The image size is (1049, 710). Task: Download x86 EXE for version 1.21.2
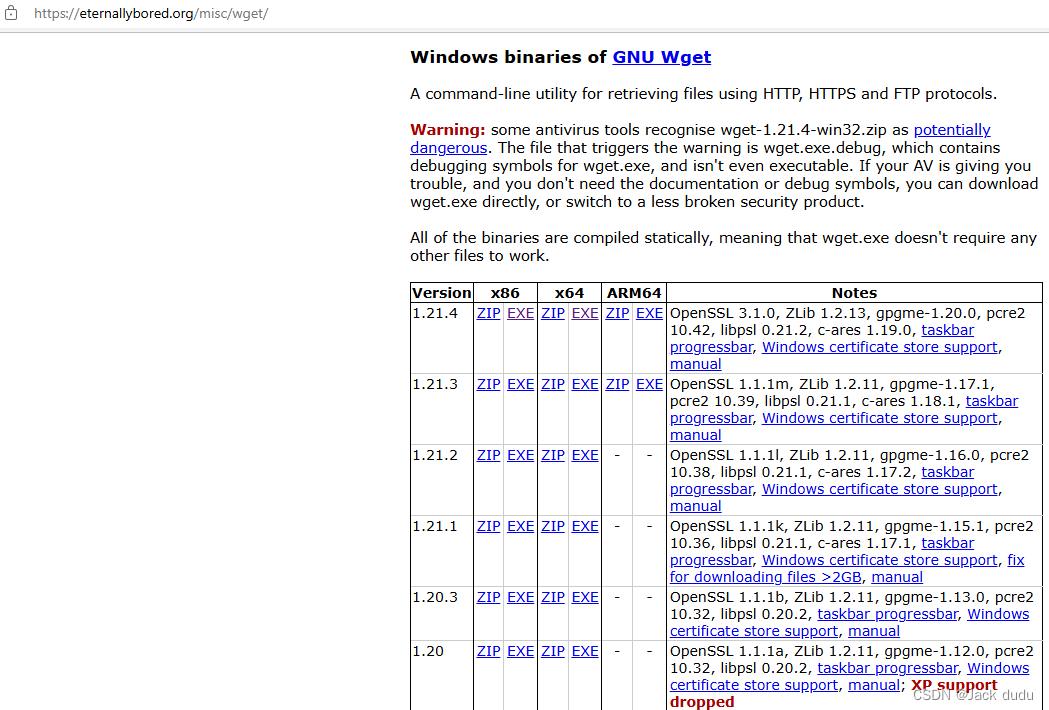click(520, 455)
